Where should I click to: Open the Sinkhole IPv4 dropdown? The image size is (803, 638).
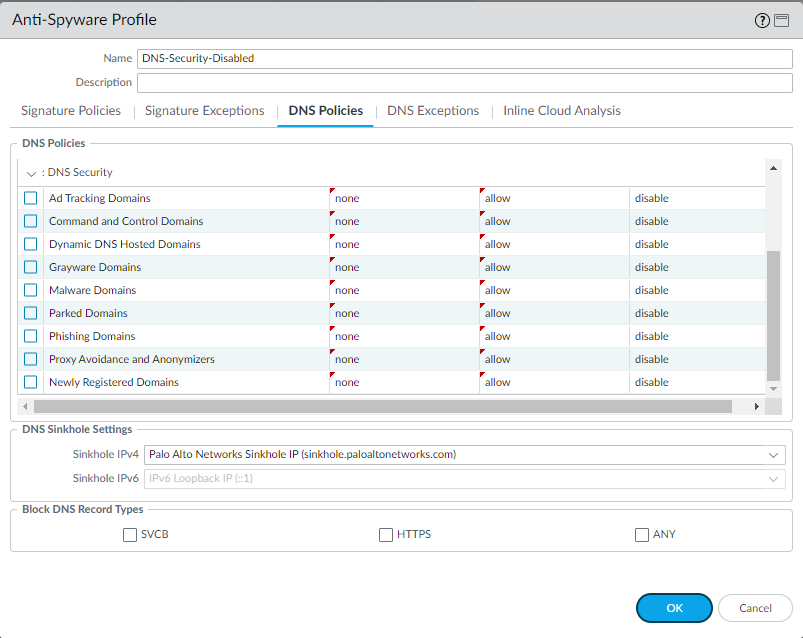click(773, 455)
